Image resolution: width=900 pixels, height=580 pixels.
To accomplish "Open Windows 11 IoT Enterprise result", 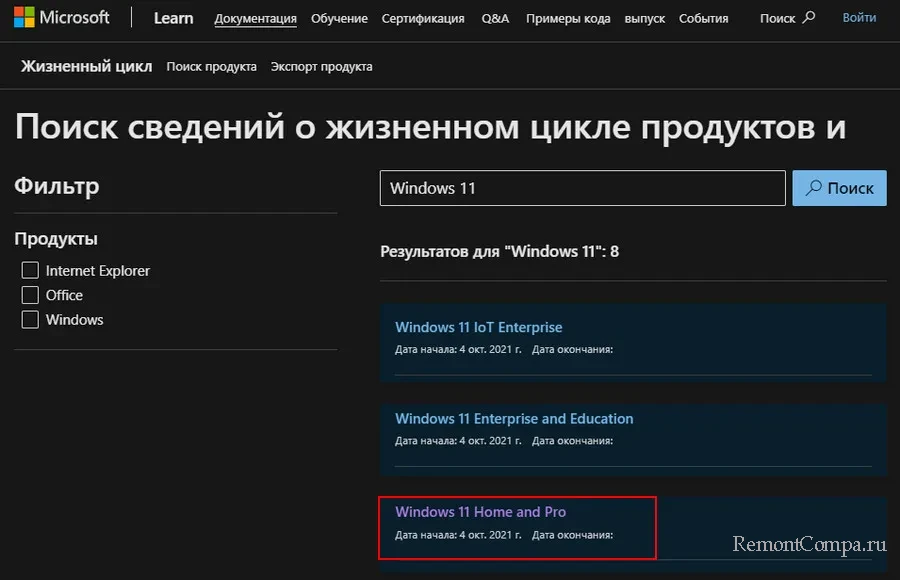I will pyautogui.click(x=478, y=327).
